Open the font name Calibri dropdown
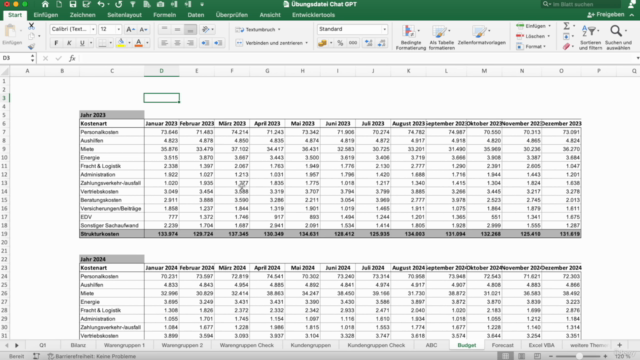The height and width of the screenshot is (360, 640). (x=93, y=29)
